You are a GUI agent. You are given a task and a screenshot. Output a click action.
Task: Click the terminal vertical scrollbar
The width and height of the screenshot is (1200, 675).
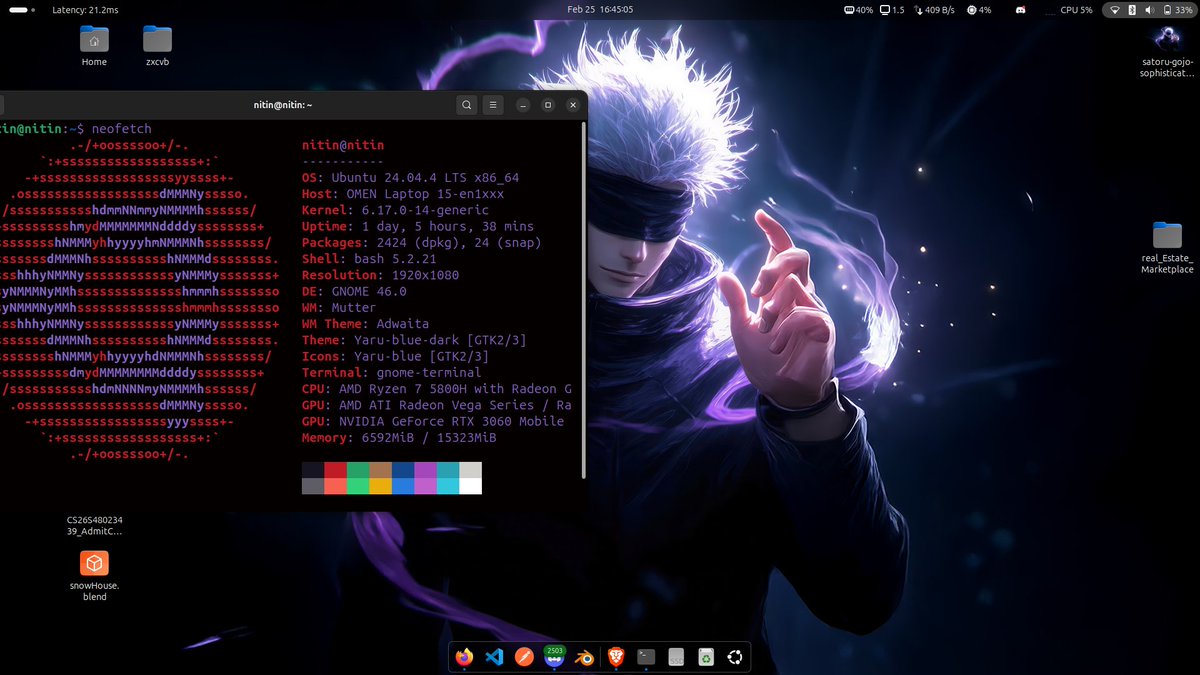click(584, 300)
